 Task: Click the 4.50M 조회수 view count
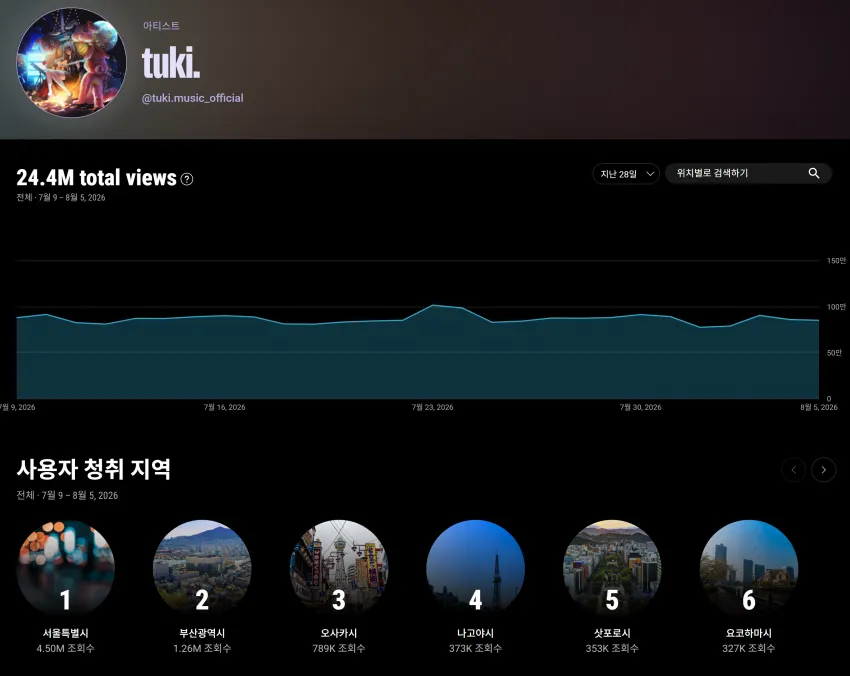(66, 648)
